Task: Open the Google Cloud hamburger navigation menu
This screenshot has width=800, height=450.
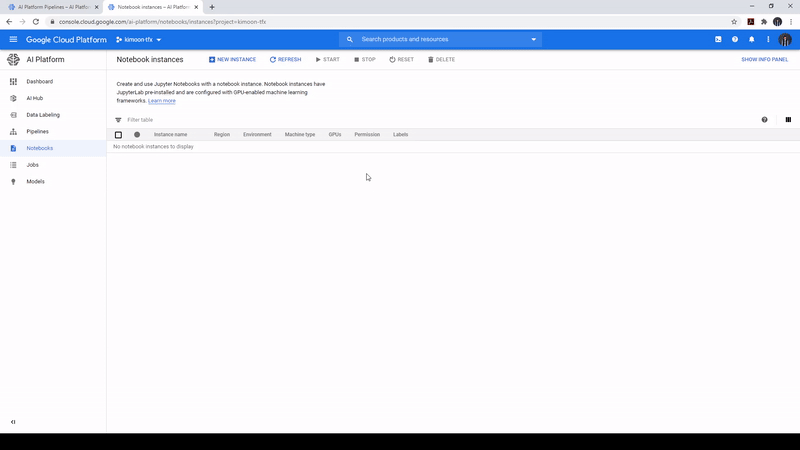Action: 13,39
